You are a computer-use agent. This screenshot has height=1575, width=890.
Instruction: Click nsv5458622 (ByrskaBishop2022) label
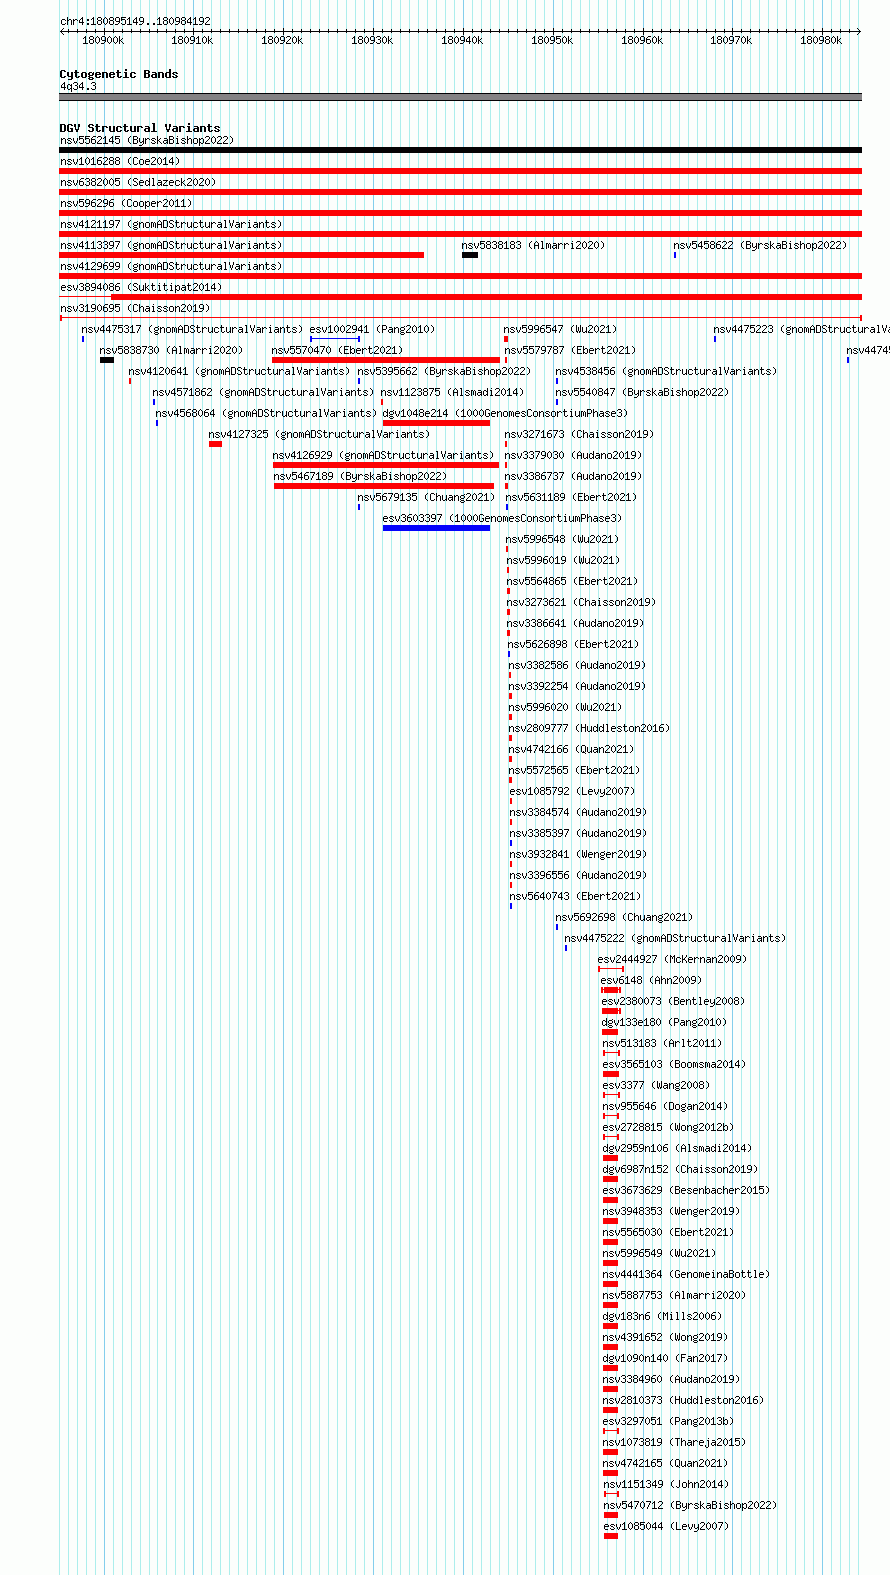pyautogui.click(x=760, y=246)
